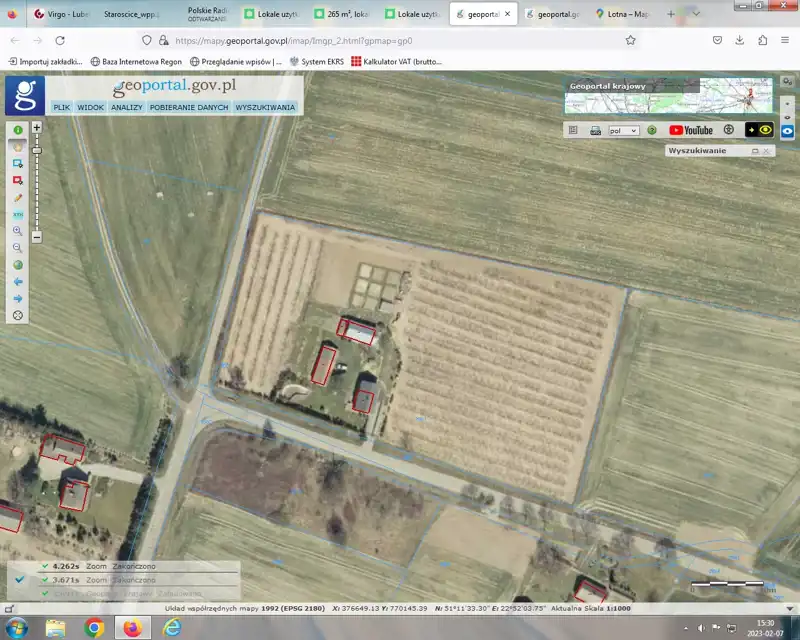Viewport: 800px width, 640px height.
Task: Open the printer icon in map toolbar
Action: [x=595, y=130]
